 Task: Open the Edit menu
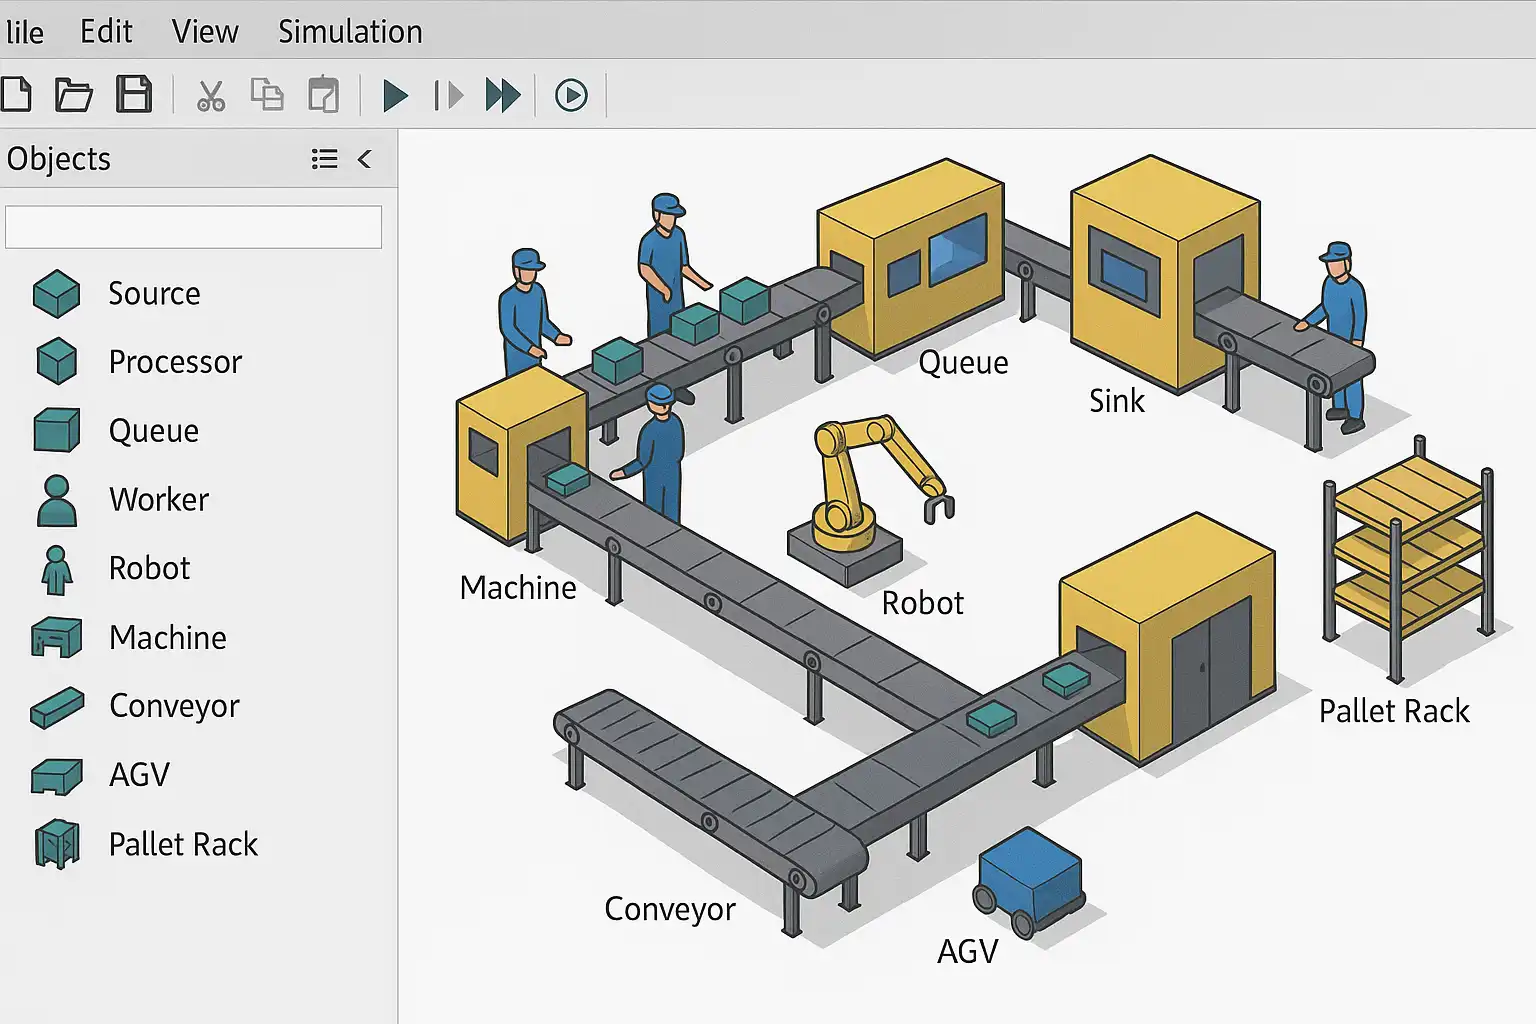pos(106,32)
